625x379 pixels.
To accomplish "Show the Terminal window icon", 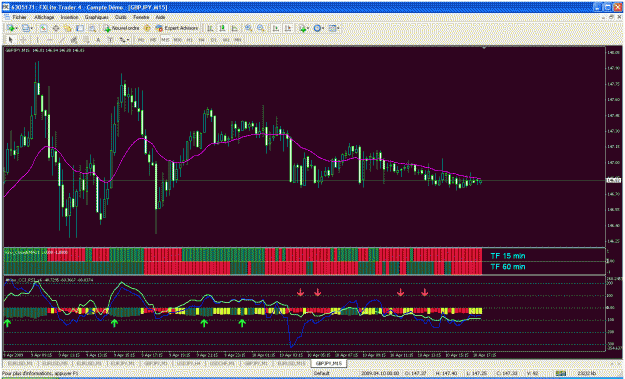I will (x=80, y=28).
